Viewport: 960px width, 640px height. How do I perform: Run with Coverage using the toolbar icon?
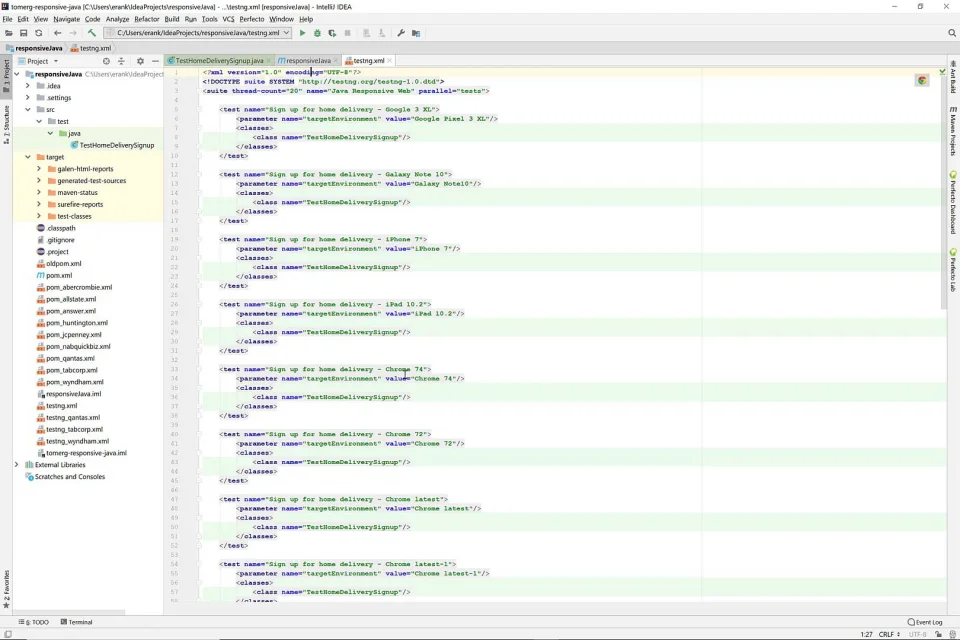tap(332, 33)
